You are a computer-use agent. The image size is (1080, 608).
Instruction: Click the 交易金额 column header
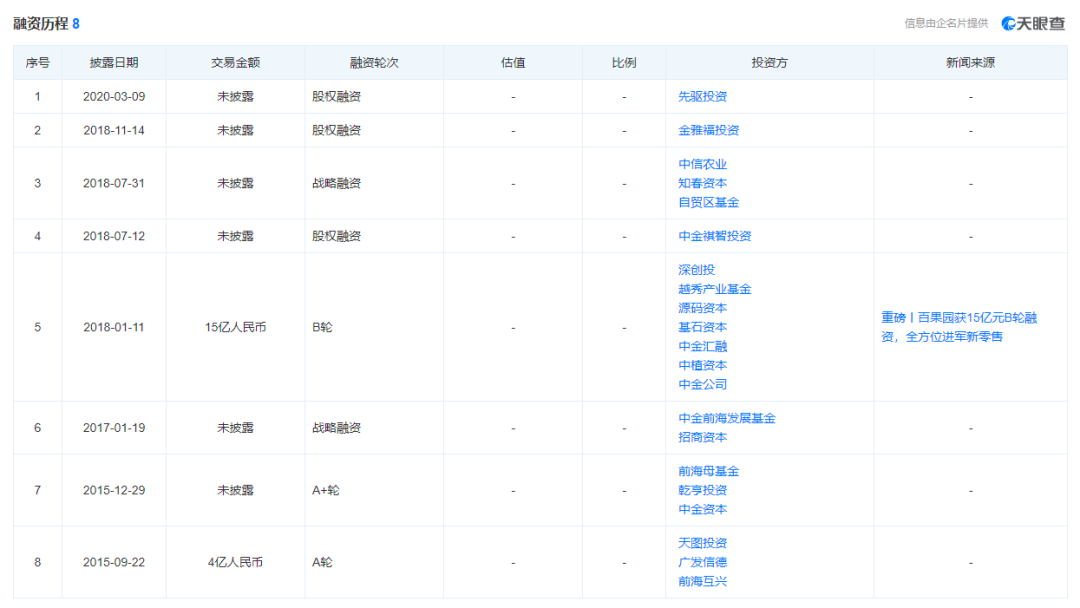coord(236,63)
